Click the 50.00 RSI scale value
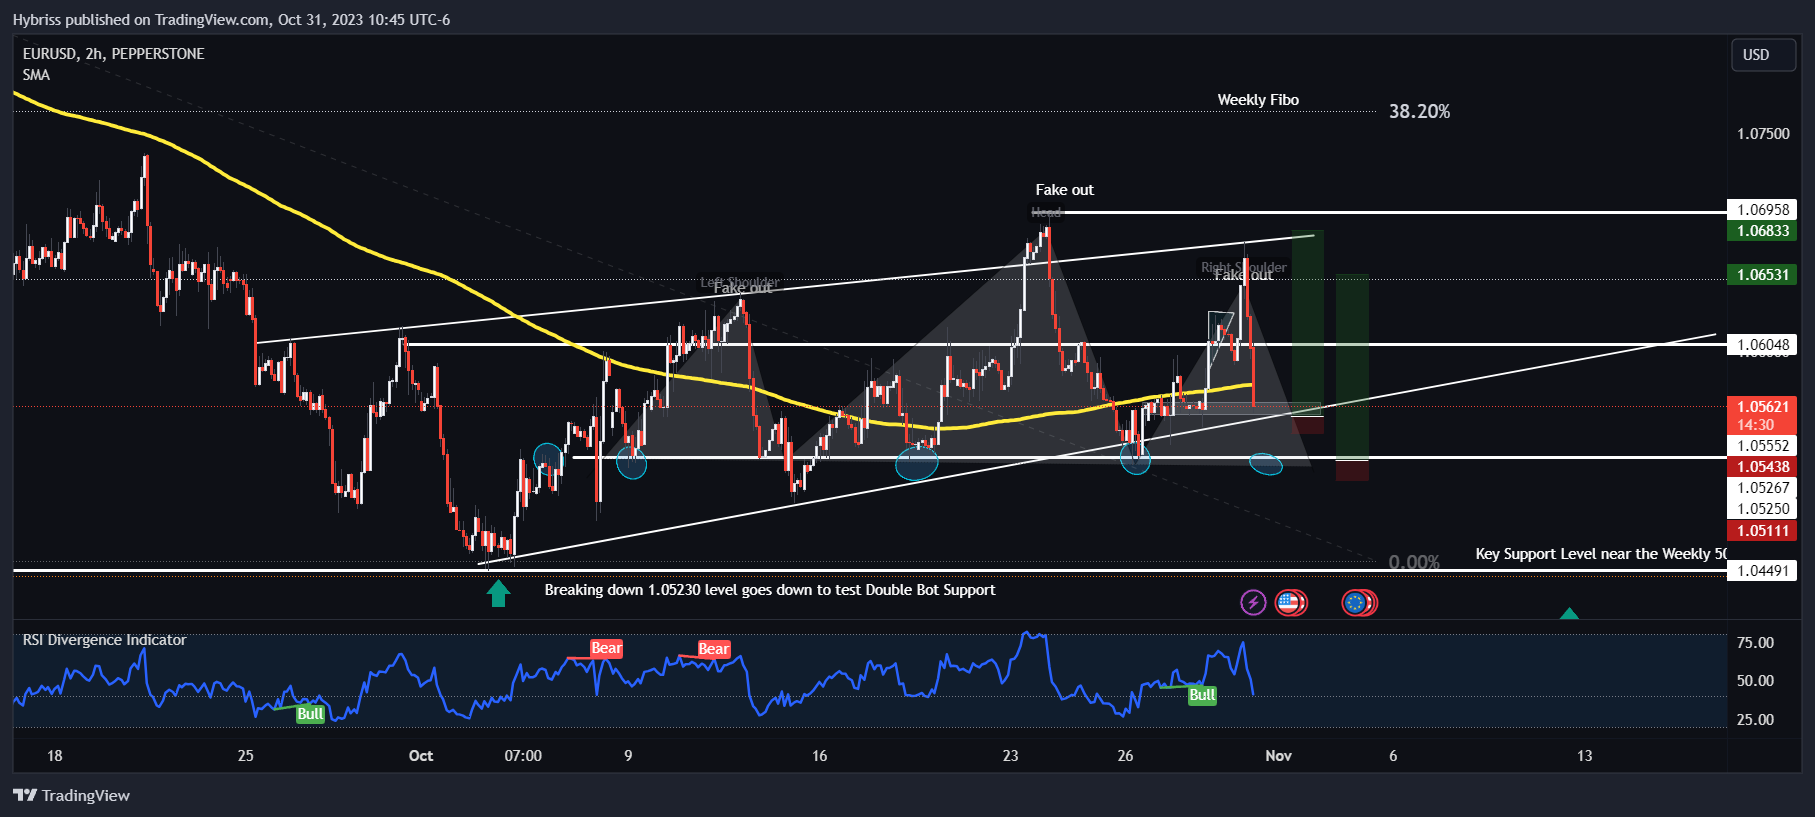Image resolution: width=1815 pixels, height=817 pixels. coord(1755,681)
